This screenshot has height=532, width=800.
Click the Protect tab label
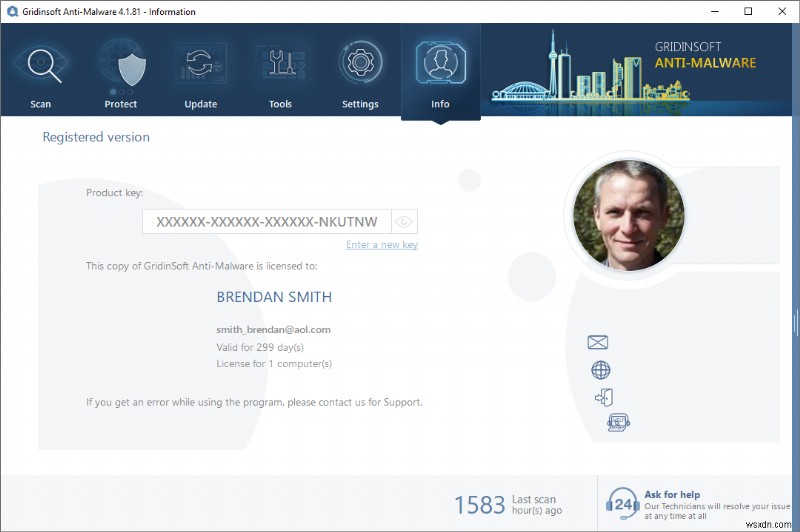(121, 104)
